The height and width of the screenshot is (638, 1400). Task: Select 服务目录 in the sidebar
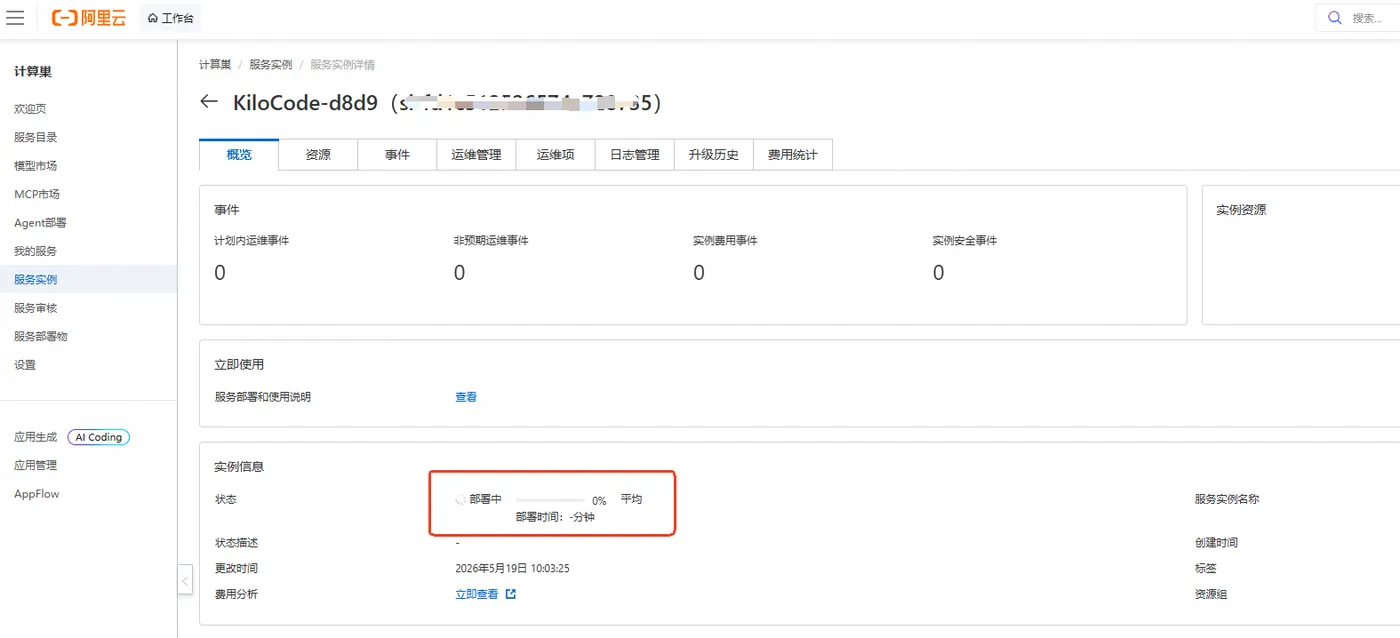(36, 137)
